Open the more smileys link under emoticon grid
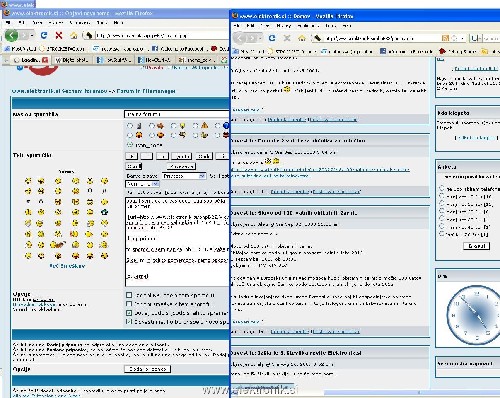This screenshot has height=398, width=500. (x=67, y=266)
